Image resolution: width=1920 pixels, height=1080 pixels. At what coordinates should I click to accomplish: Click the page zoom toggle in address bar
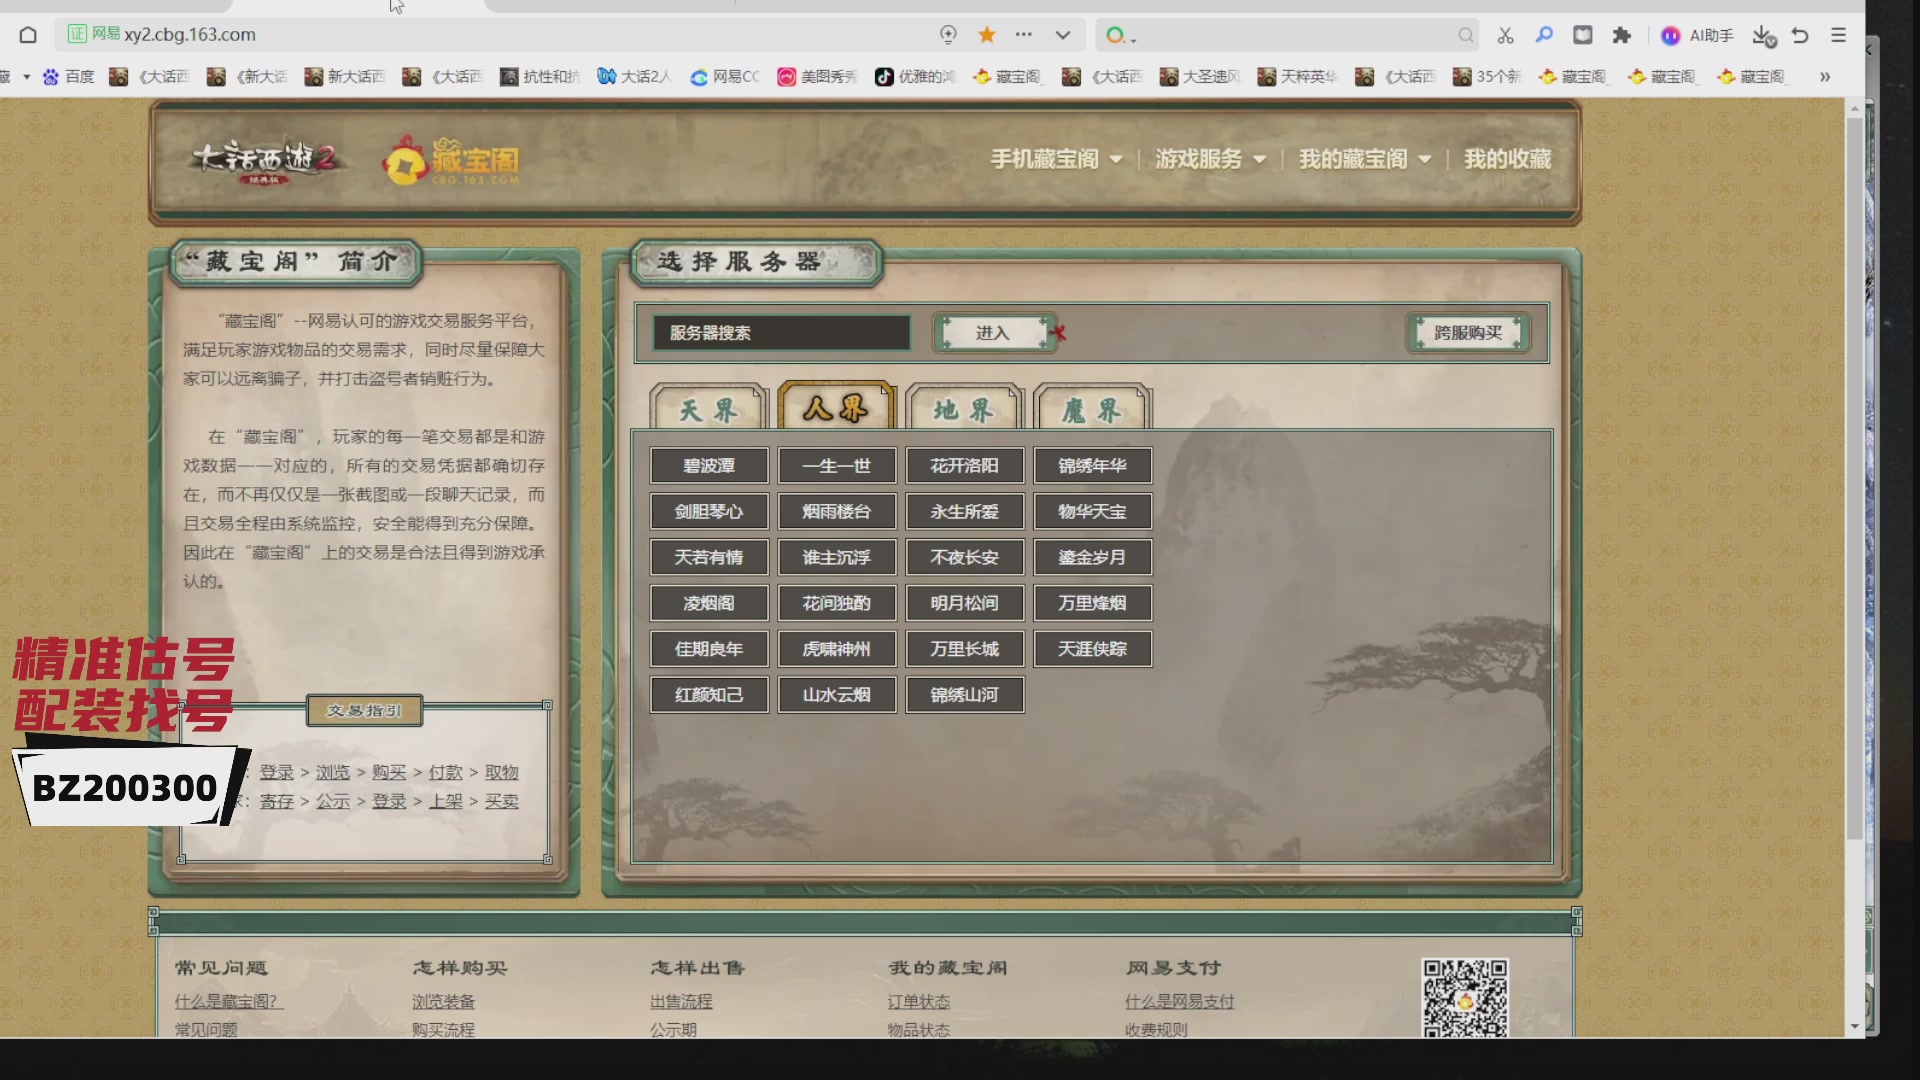click(x=948, y=34)
